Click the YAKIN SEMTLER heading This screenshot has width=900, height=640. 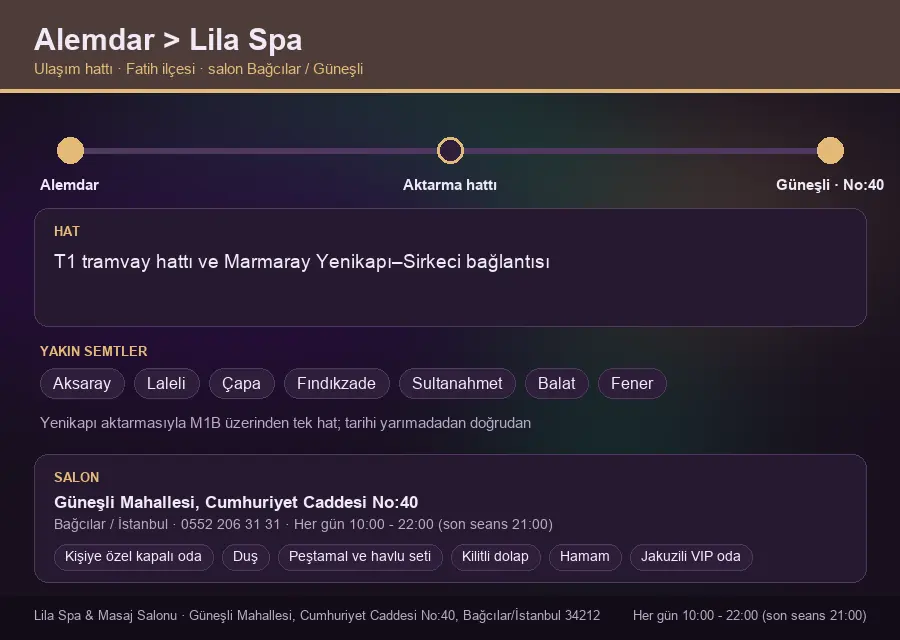(94, 351)
